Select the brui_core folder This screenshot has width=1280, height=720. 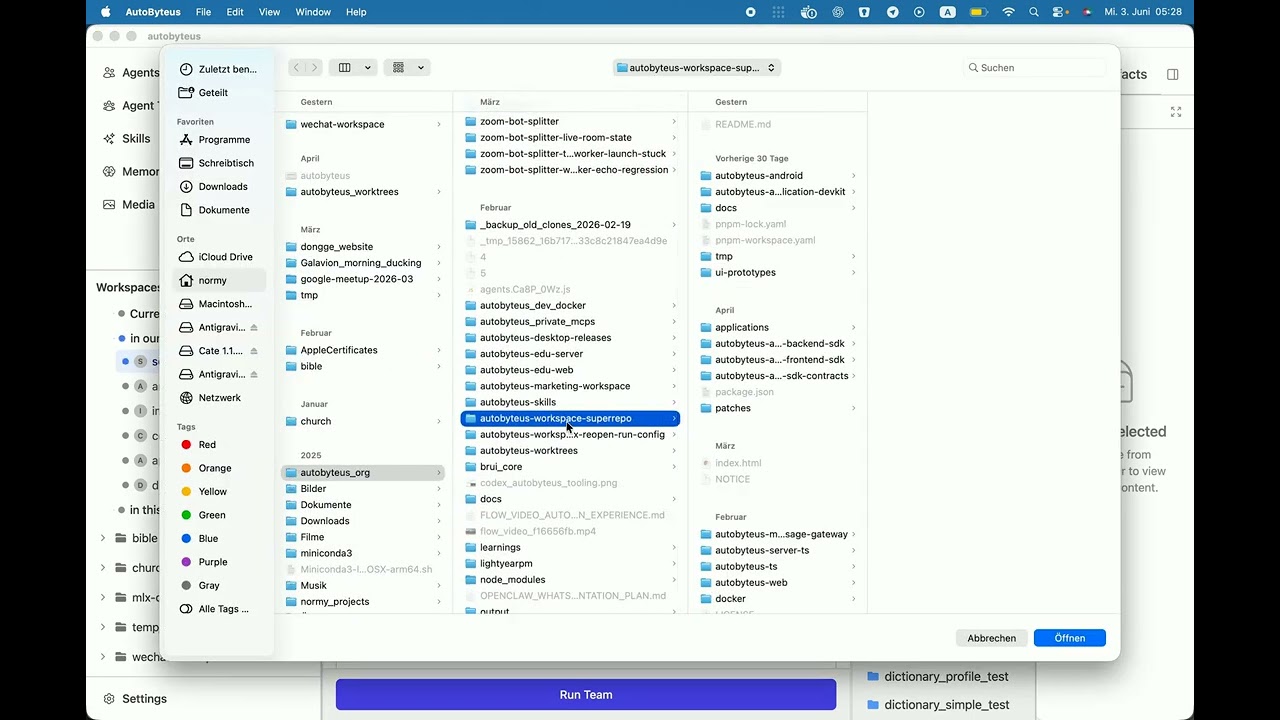[570, 467]
